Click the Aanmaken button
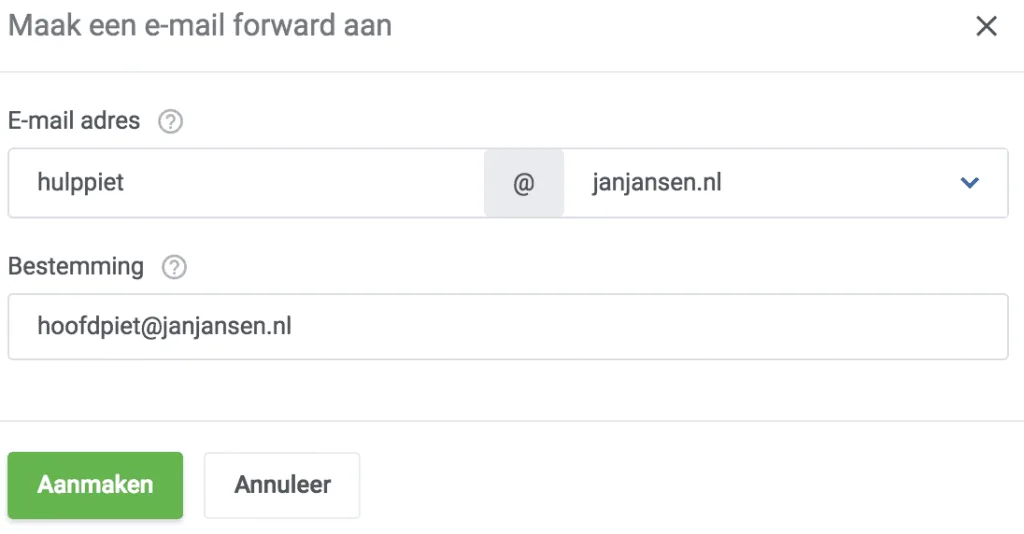 tap(95, 485)
